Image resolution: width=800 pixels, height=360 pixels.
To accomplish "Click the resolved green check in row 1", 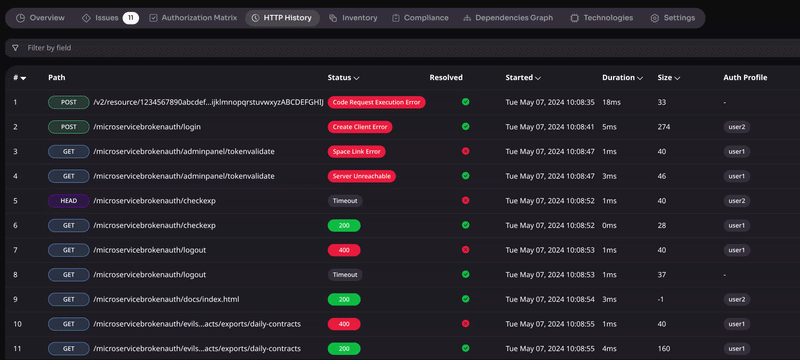I will click(x=465, y=102).
